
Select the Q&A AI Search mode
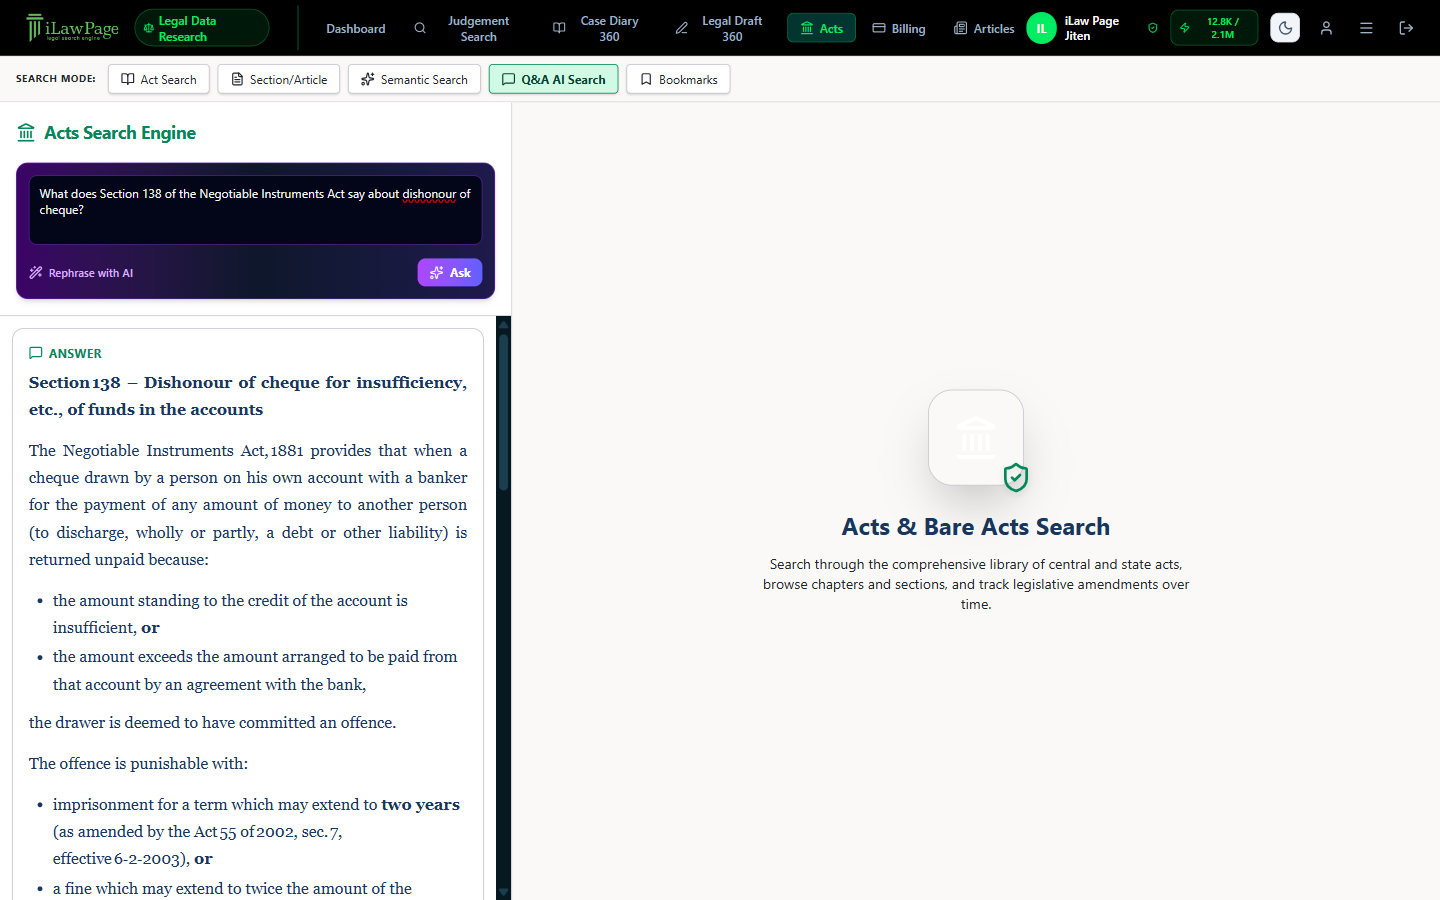pos(553,79)
